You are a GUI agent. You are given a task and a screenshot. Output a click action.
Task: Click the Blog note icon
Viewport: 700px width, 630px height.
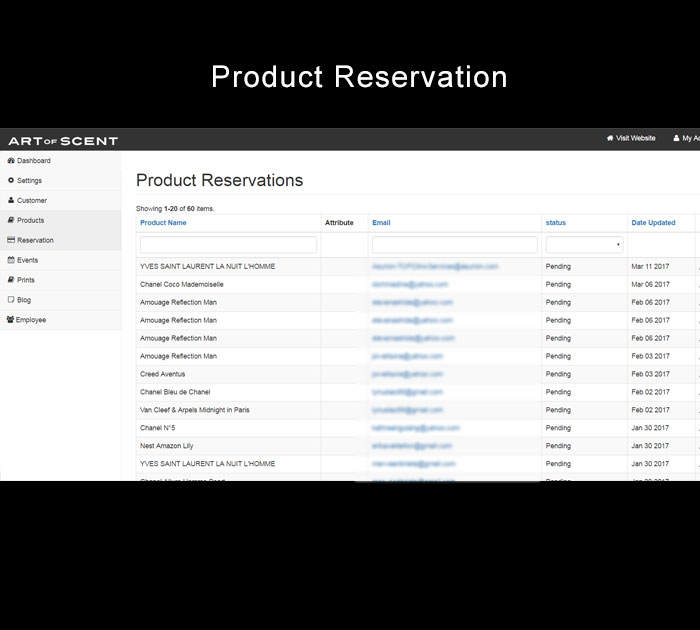click(x=11, y=300)
